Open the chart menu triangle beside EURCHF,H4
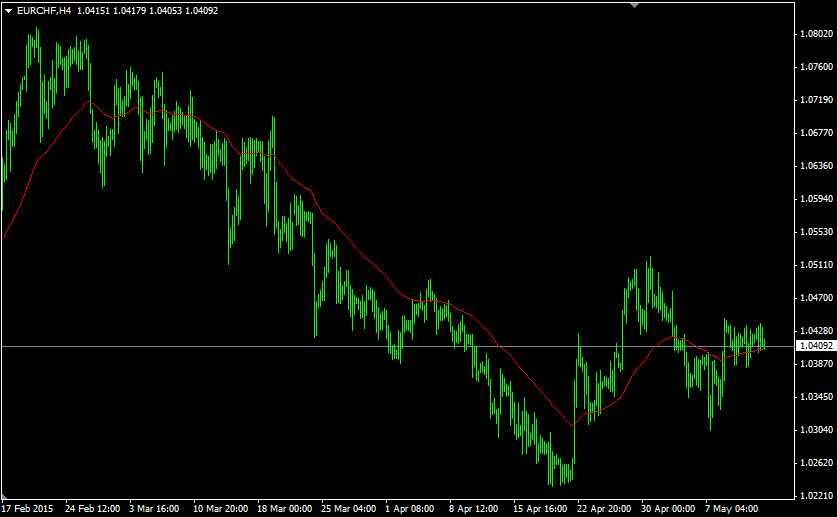The image size is (838, 517). pos(8,11)
